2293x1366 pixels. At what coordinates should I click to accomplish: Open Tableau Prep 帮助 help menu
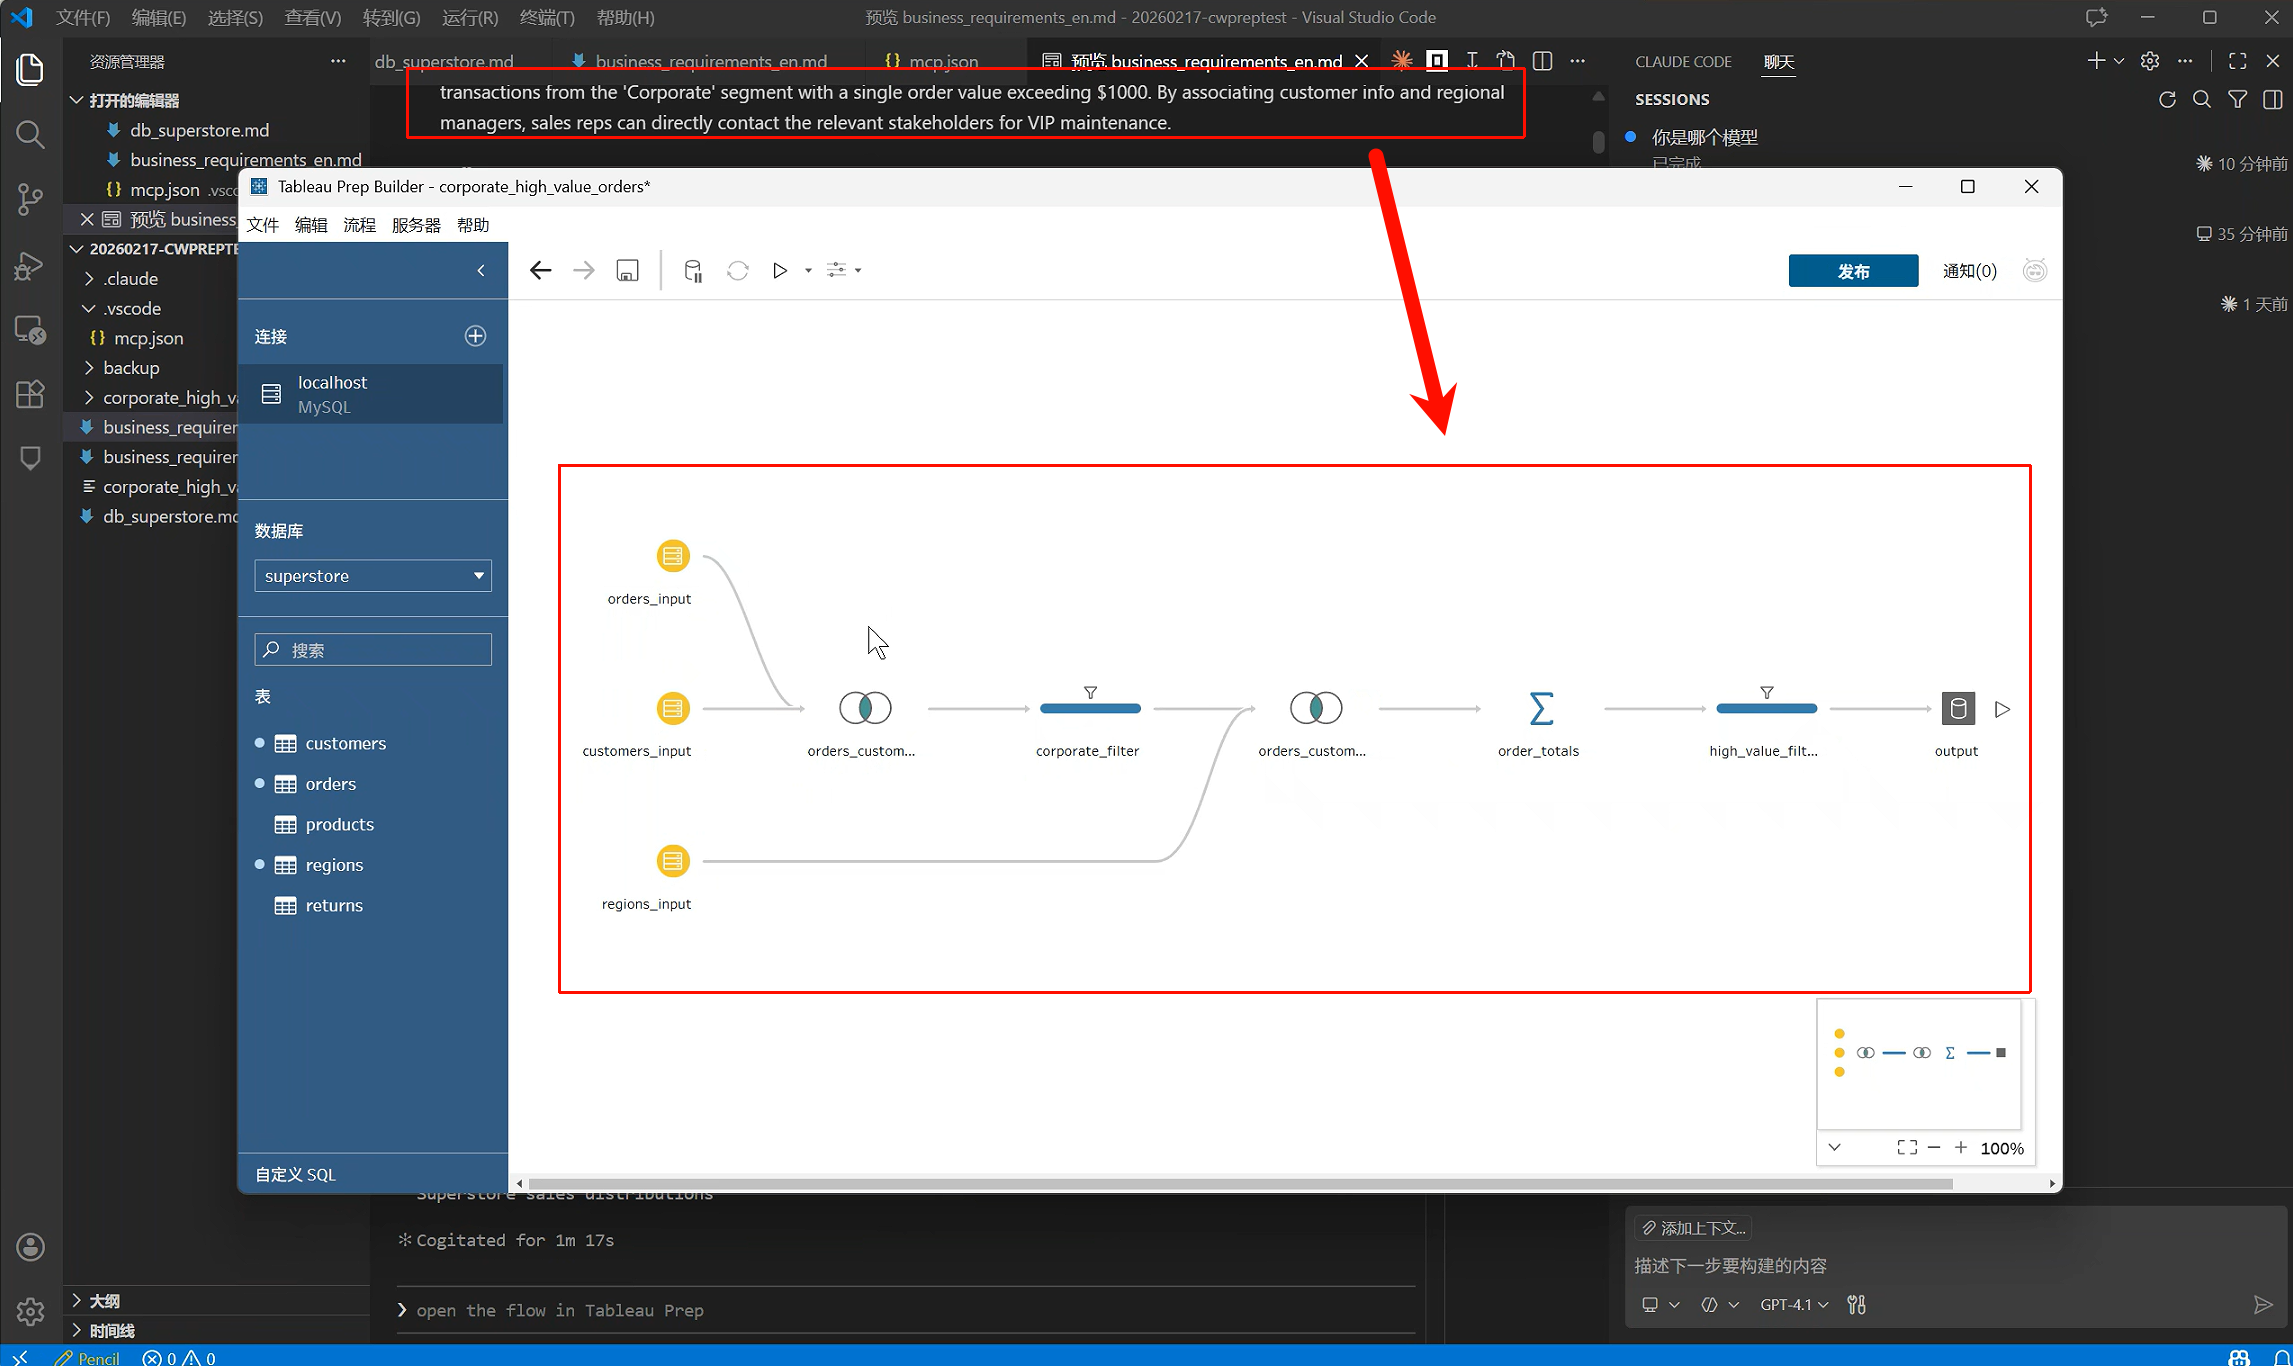click(473, 225)
